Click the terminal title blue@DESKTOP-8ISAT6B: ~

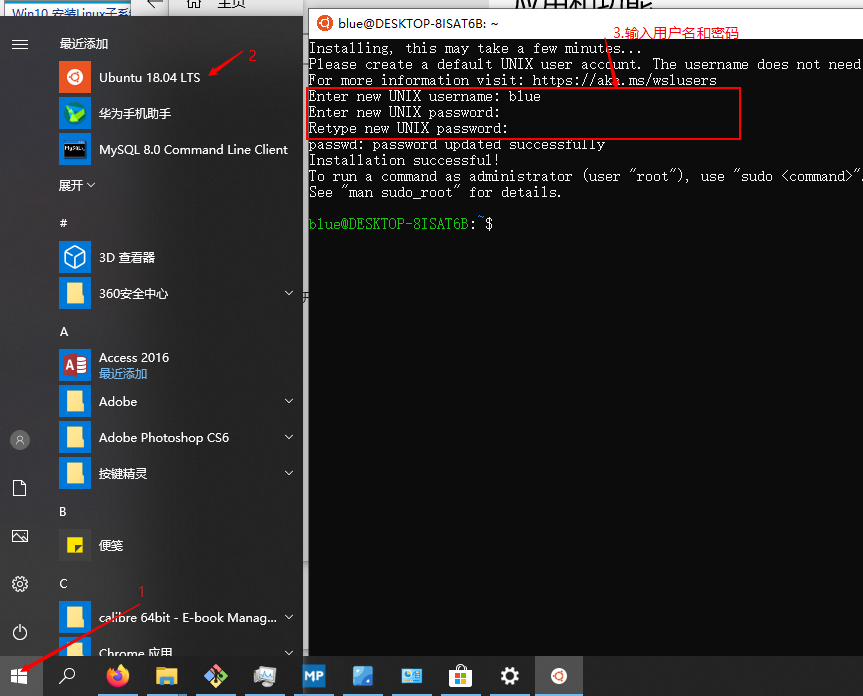tap(418, 24)
